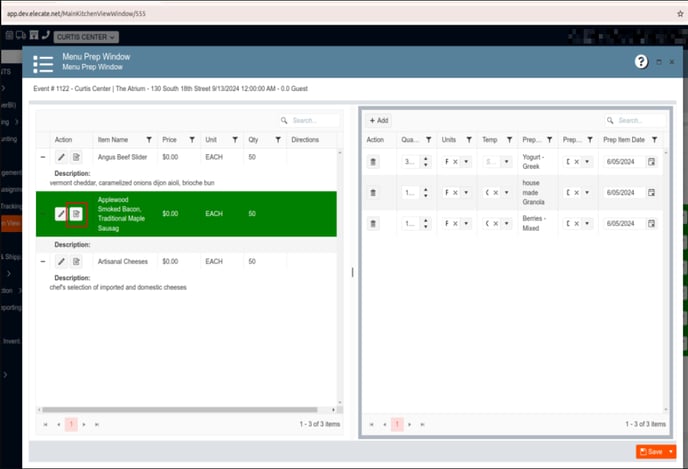Increase quantity for the Yogurt - Greek row

click(x=426, y=158)
